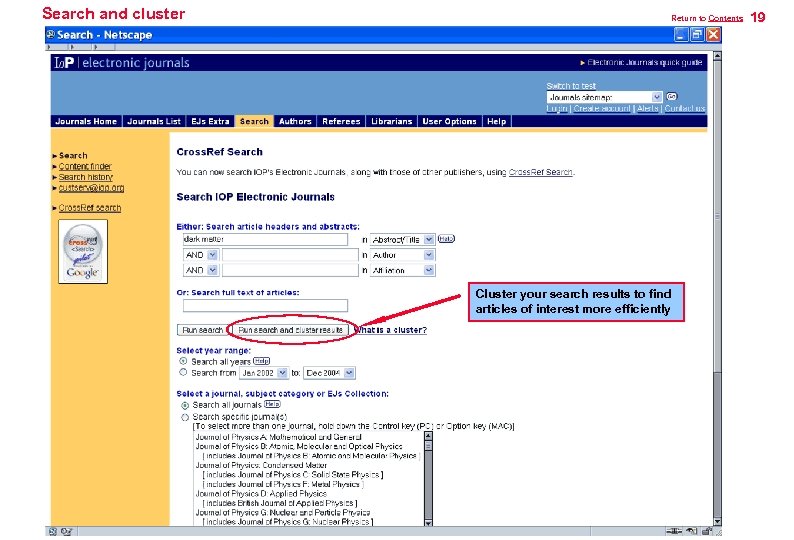Open the Librarians tab
Screen dimensions: 794x540
point(391,121)
